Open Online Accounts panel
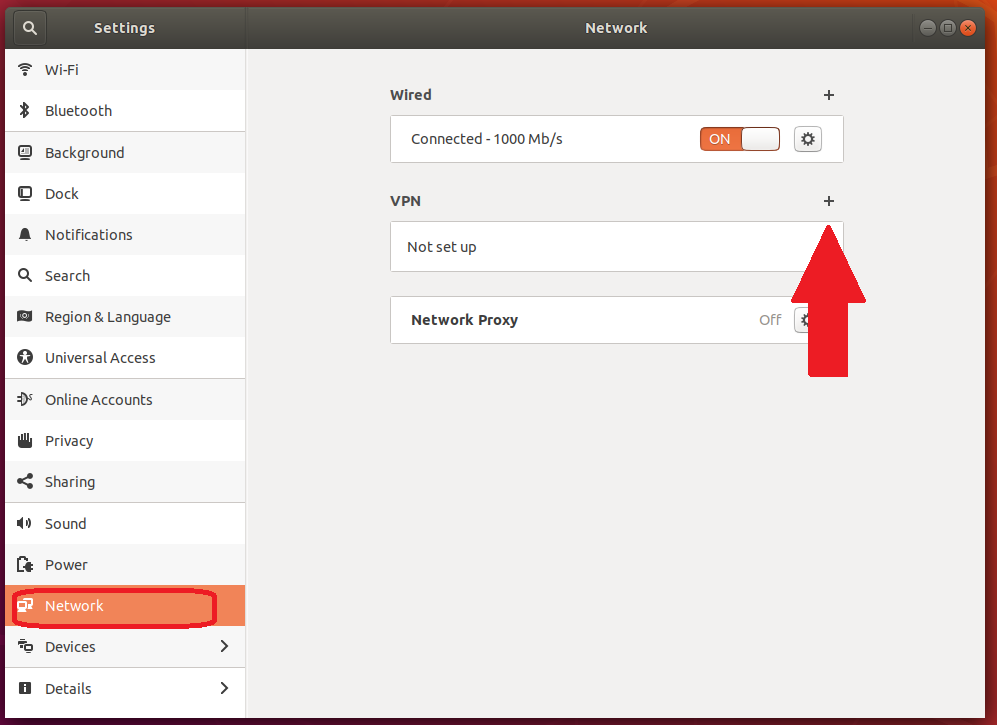This screenshot has width=997, height=725. coord(99,400)
